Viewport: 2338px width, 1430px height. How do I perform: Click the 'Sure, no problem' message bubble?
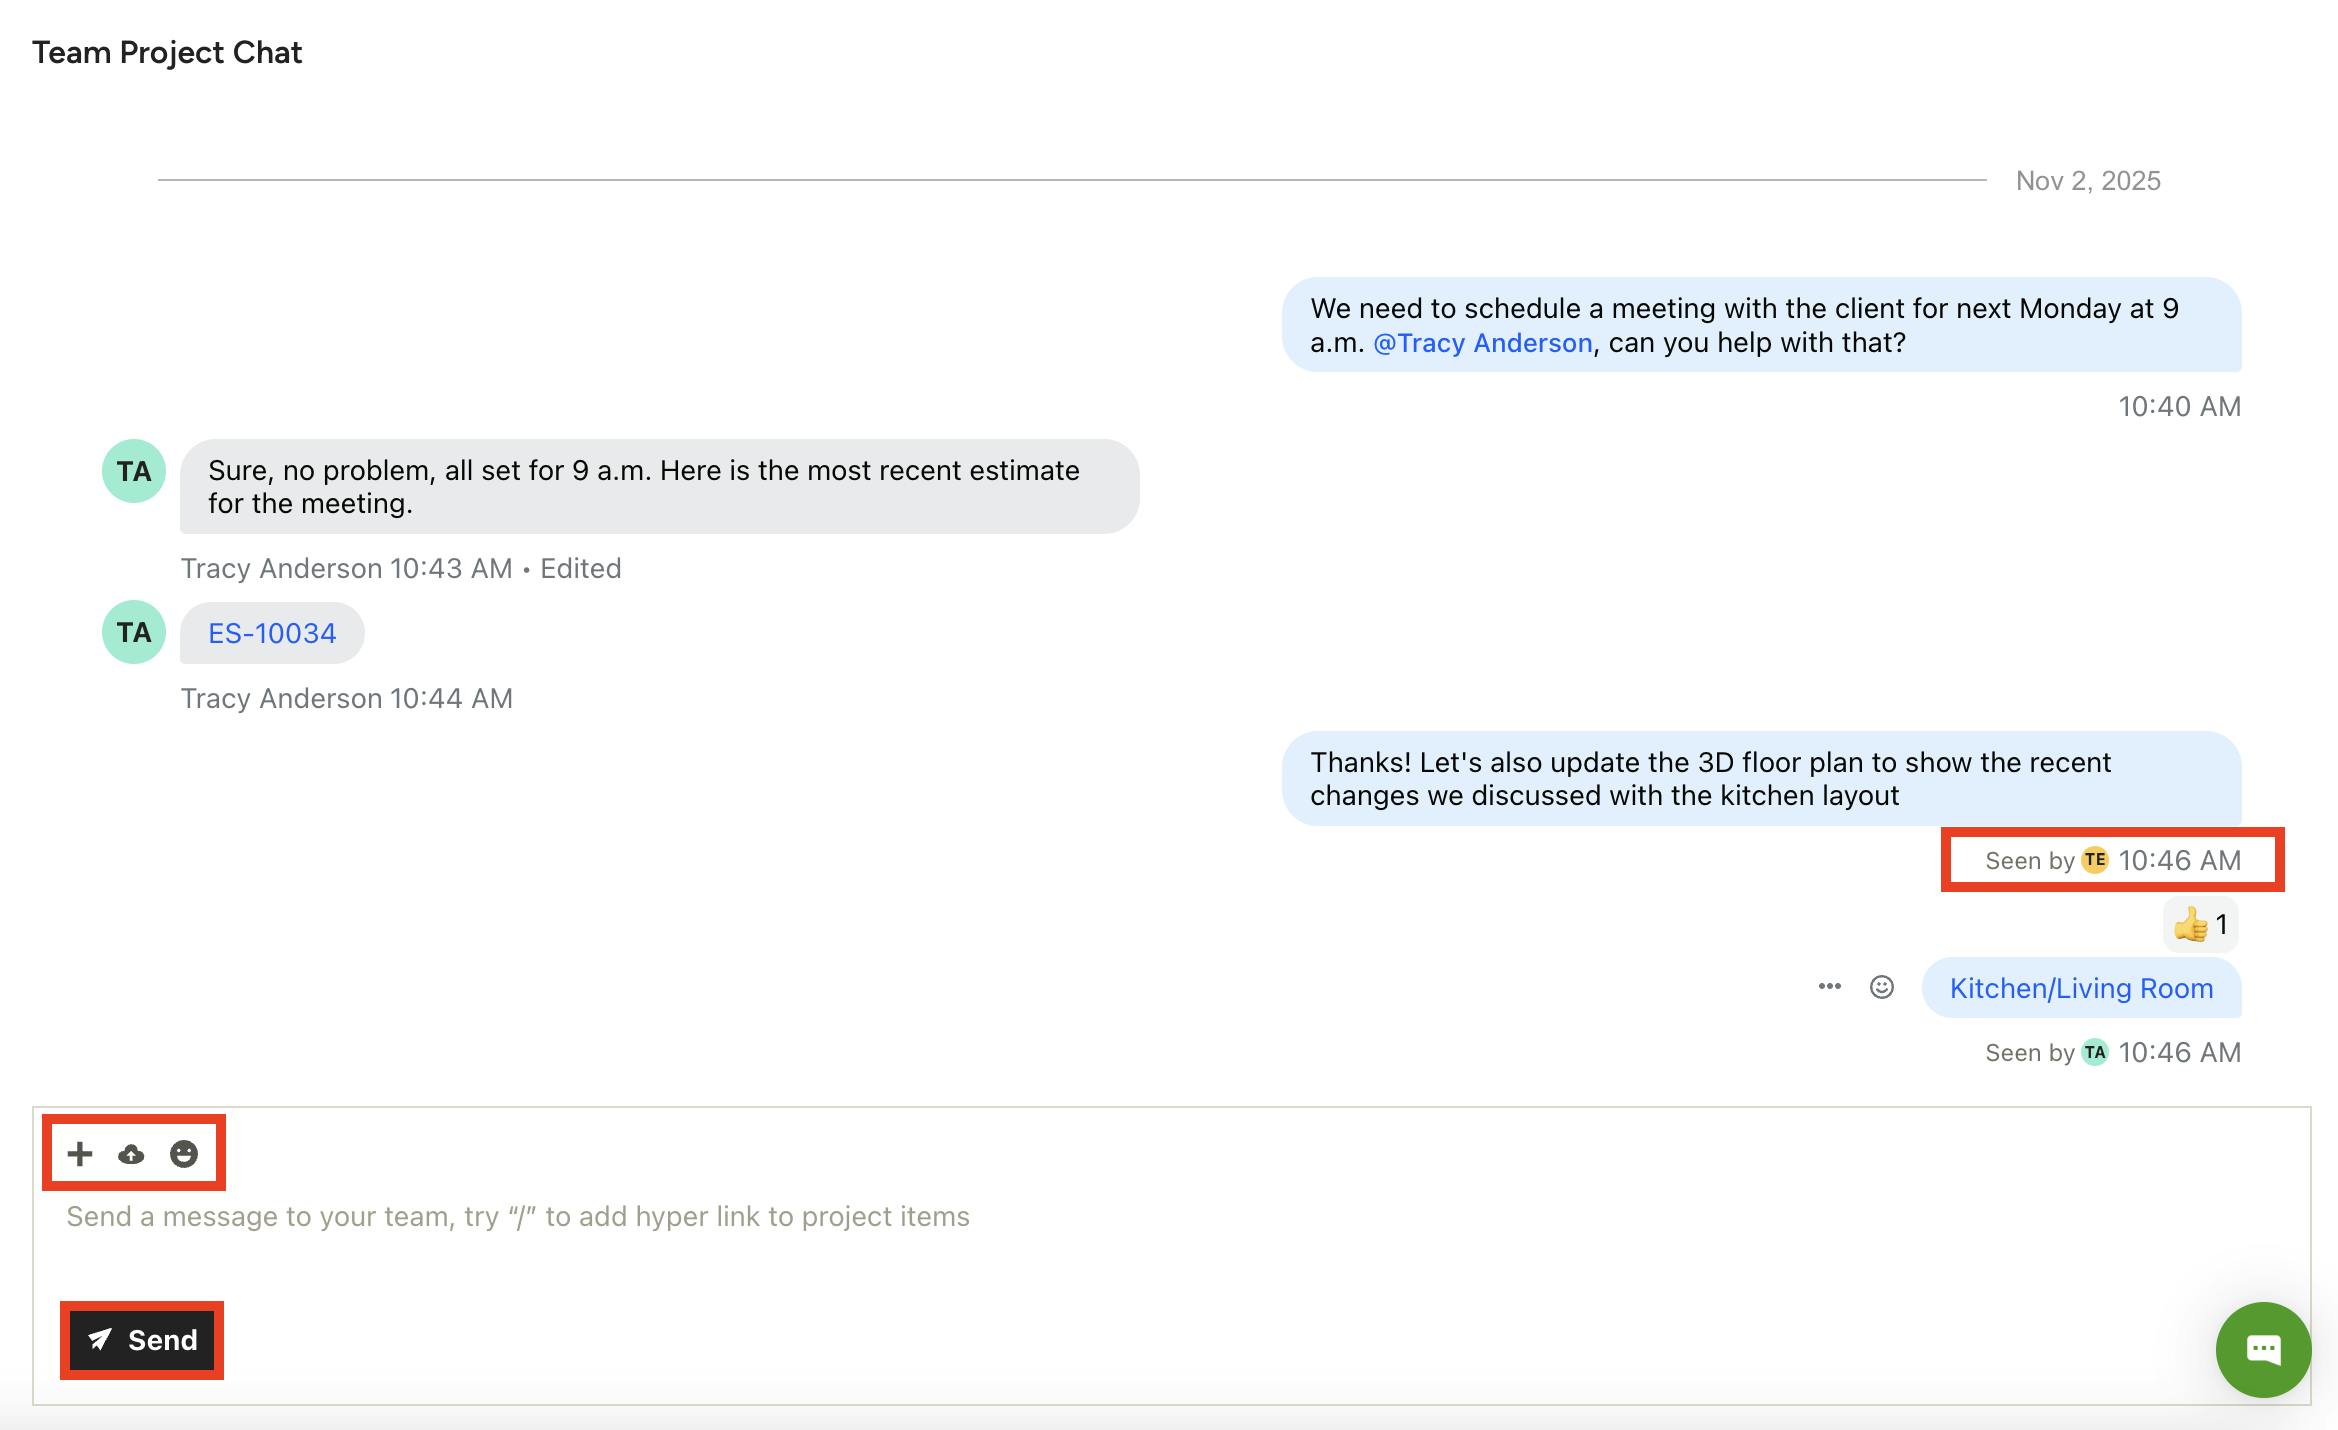point(658,487)
